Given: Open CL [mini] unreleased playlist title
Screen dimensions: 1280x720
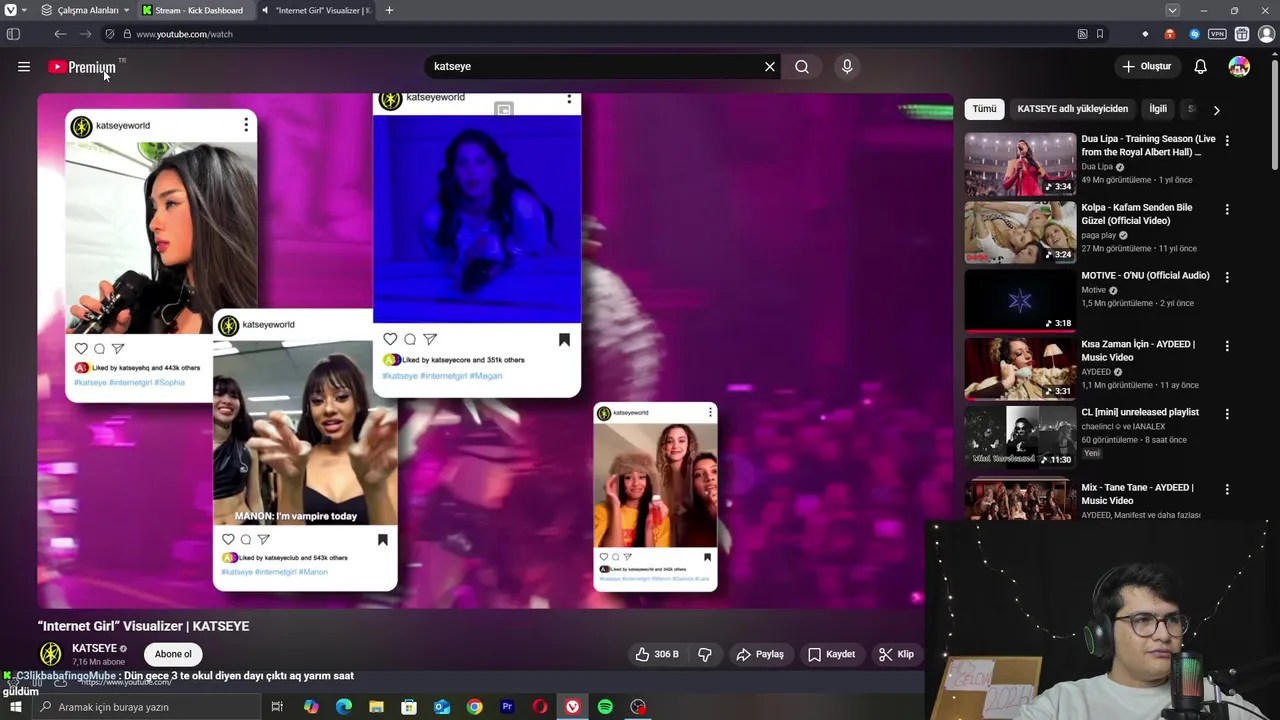Looking at the screenshot, I should click(1139, 412).
